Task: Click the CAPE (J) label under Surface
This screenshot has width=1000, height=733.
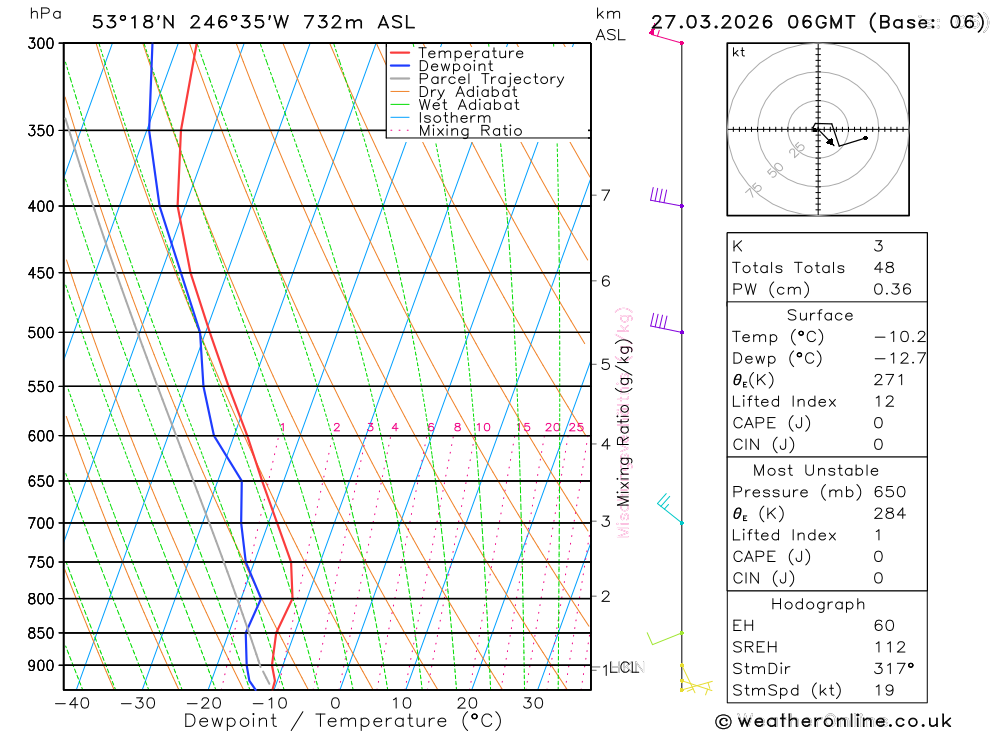Action: 771,423
